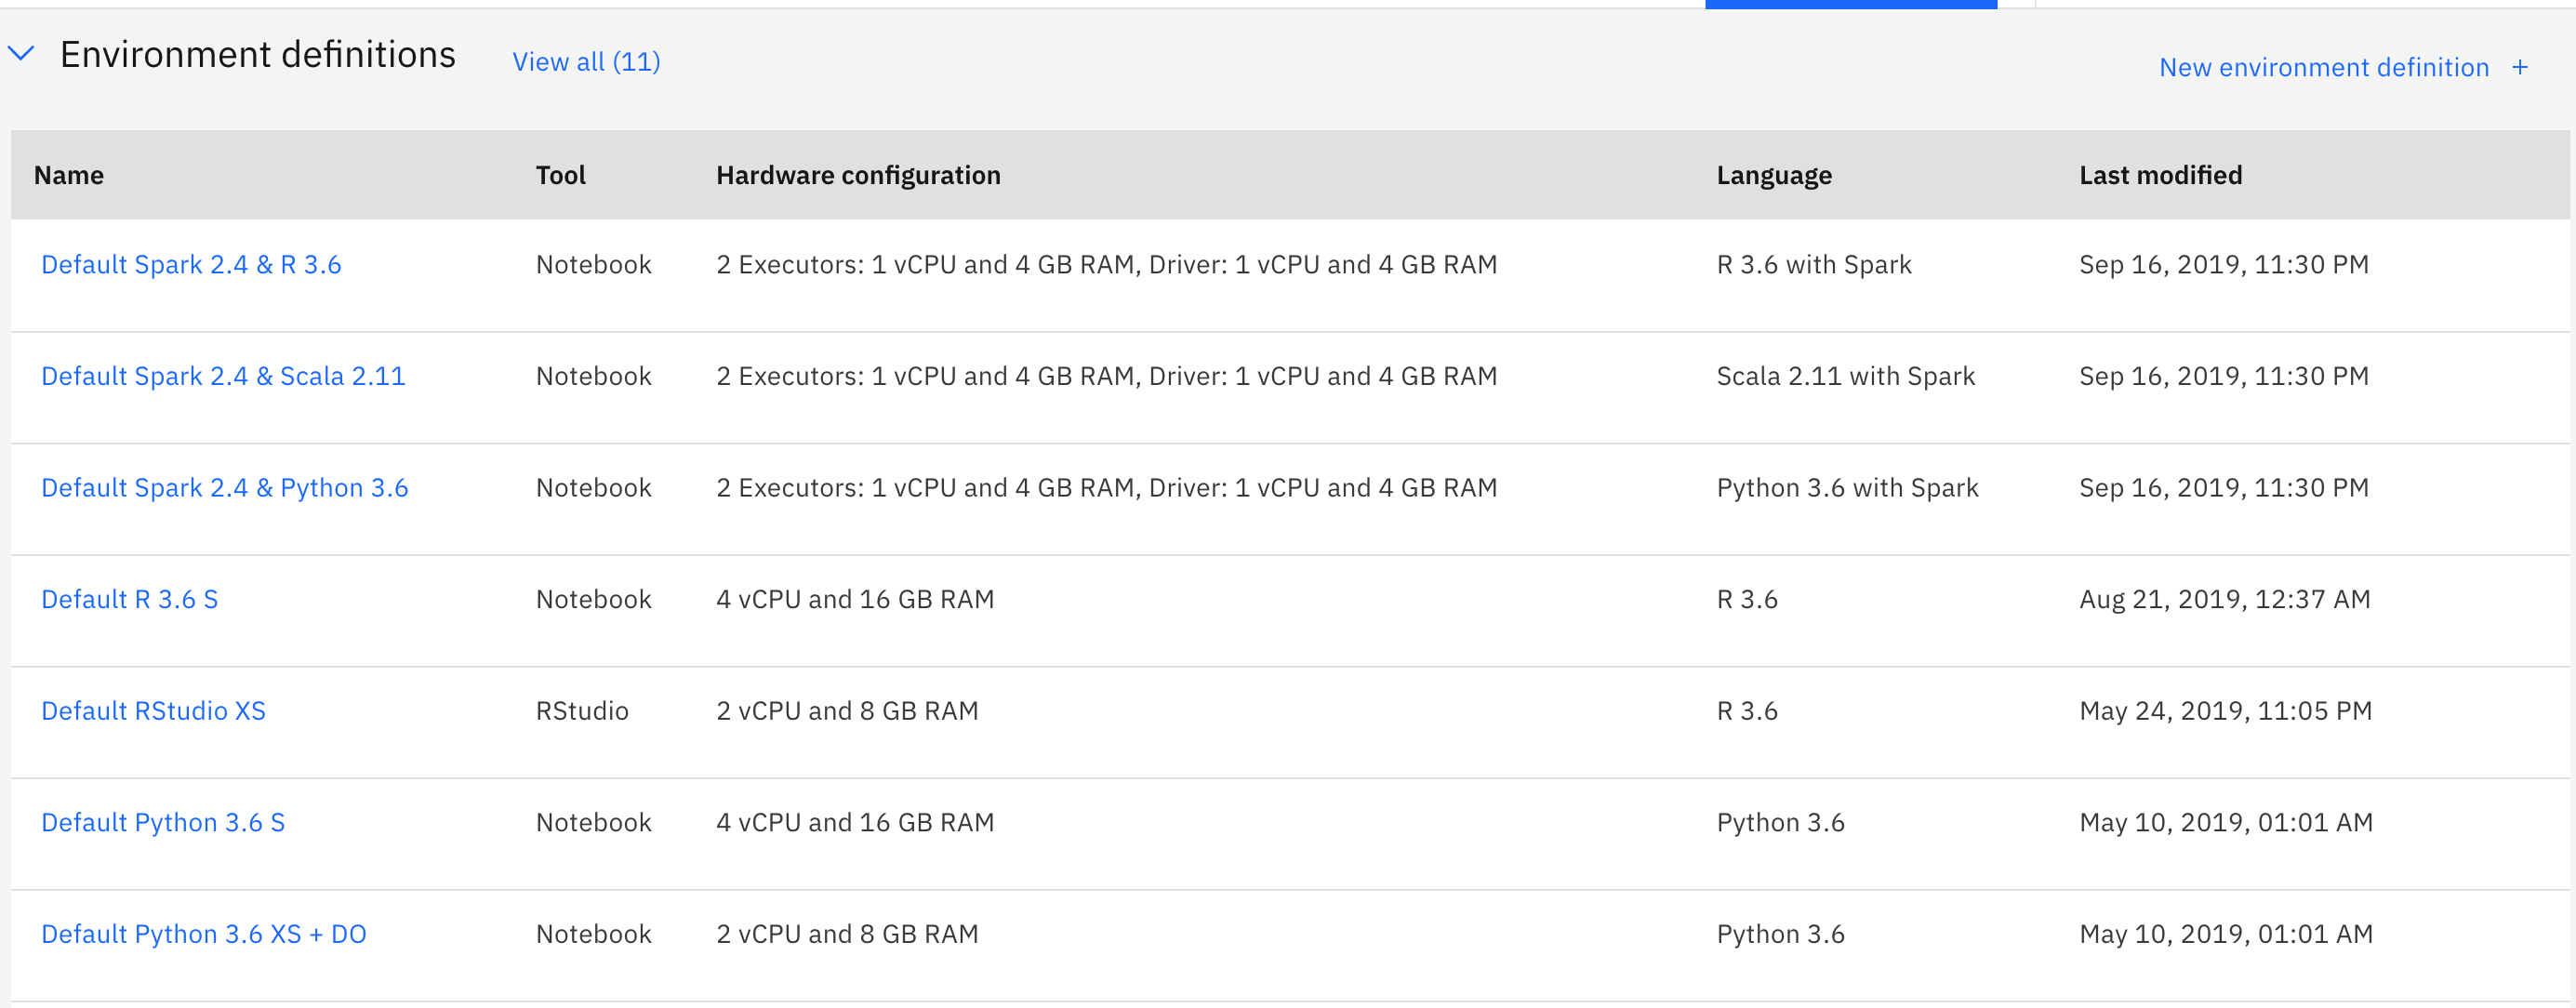This screenshot has height=1008, width=2576.
Task: Collapse the Environment definitions section chevron
Action: (22, 54)
